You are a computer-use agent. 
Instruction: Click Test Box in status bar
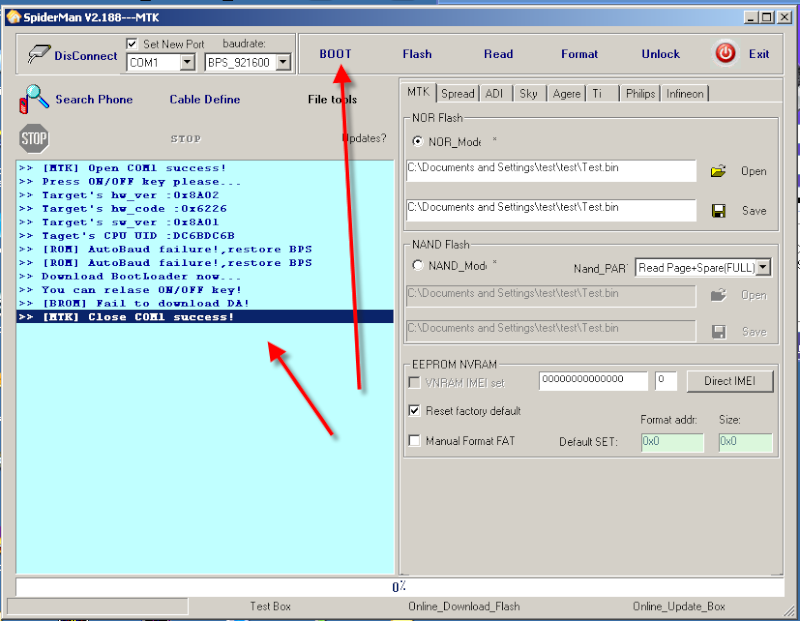click(270, 606)
